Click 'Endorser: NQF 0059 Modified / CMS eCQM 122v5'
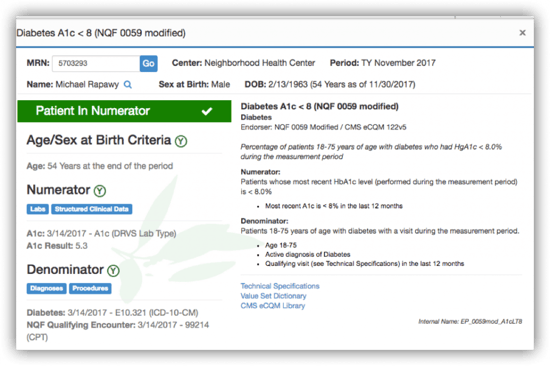The width and height of the screenshot is (550, 366). click(x=323, y=127)
